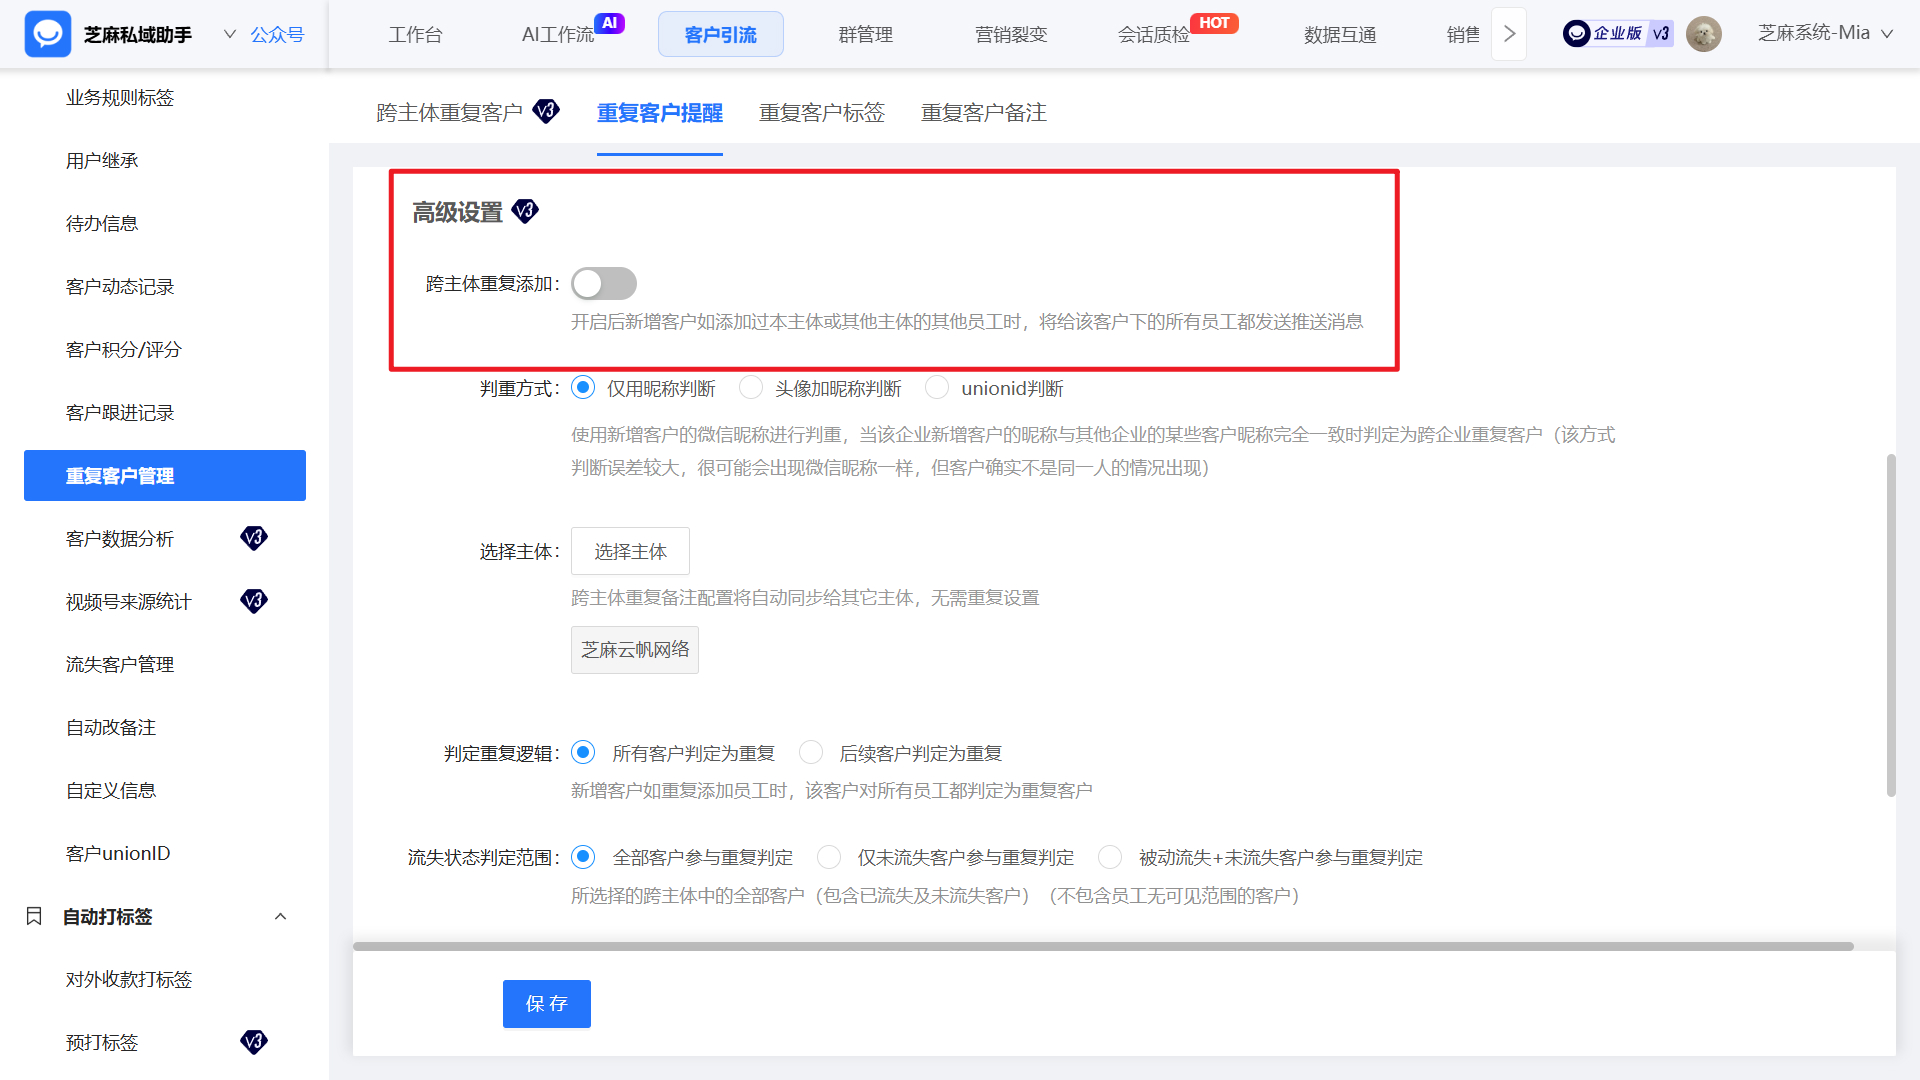The image size is (1920, 1080).
Task: Open 客户unionID in sidebar
Action: pos(118,853)
